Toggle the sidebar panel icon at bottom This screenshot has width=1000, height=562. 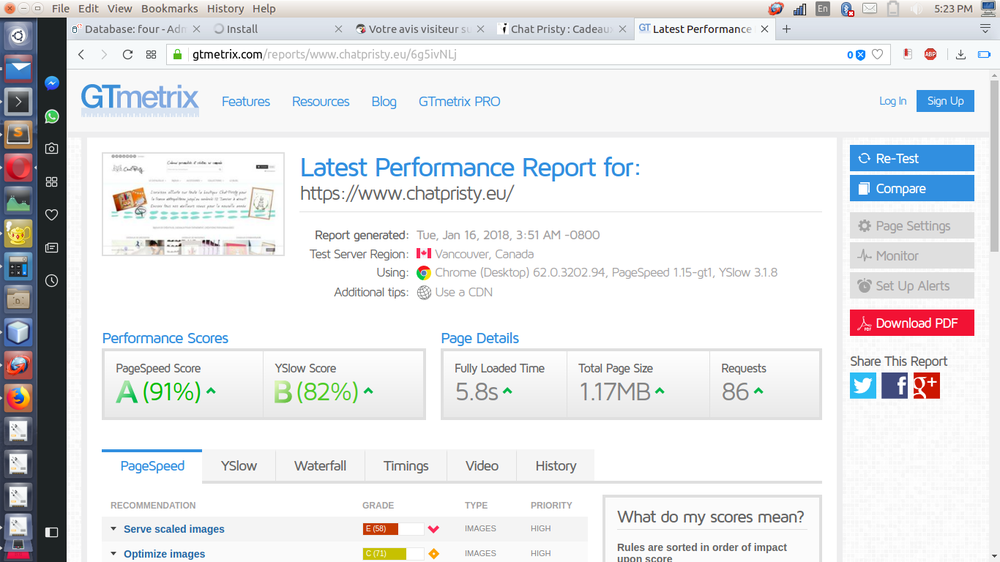(52, 532)
